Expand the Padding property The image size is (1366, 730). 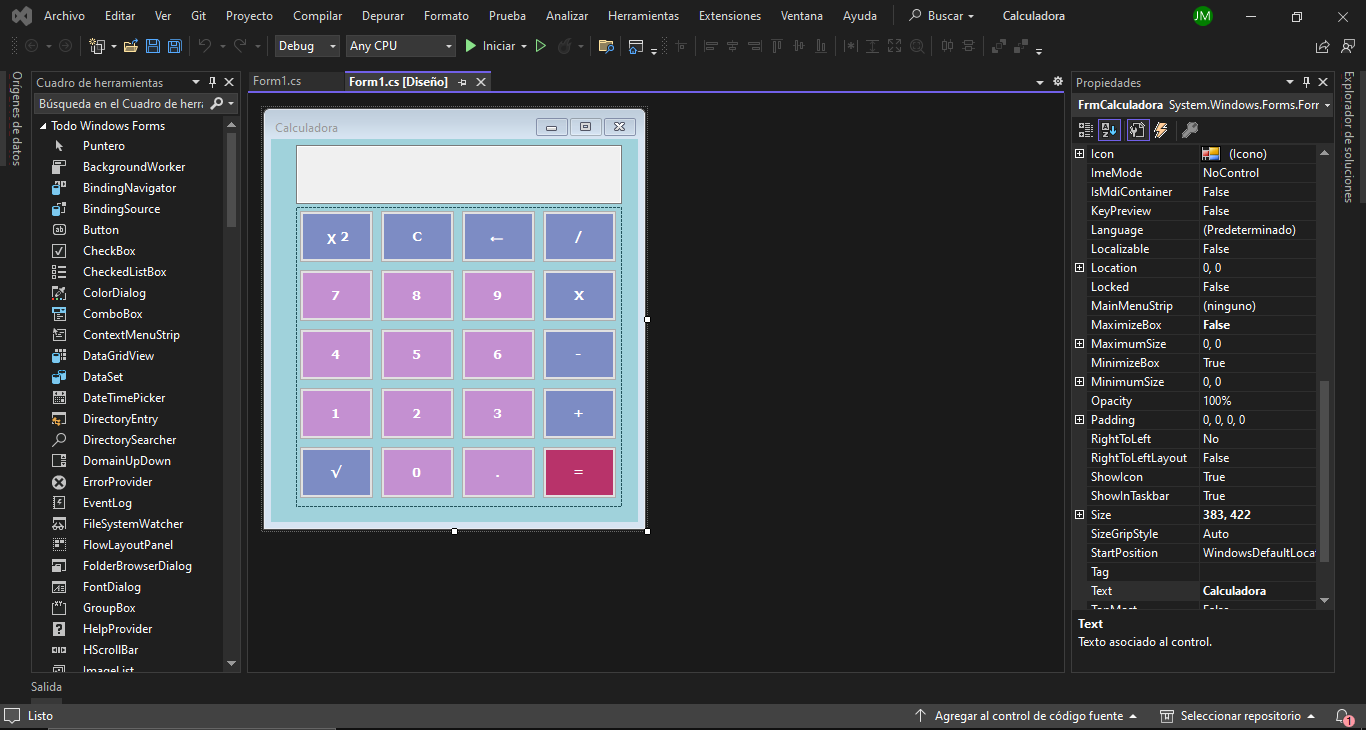pyautogui.click(x=1080, y=420)
